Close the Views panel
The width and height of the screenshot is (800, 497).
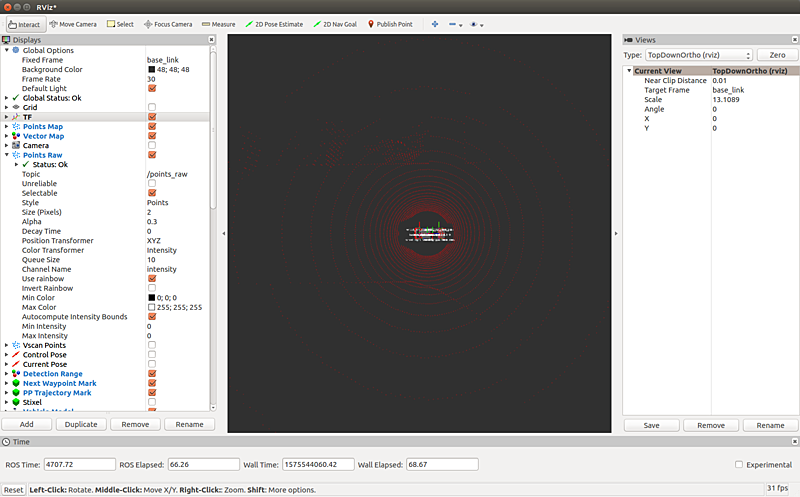pyautogui.click(x=794, y=40)
